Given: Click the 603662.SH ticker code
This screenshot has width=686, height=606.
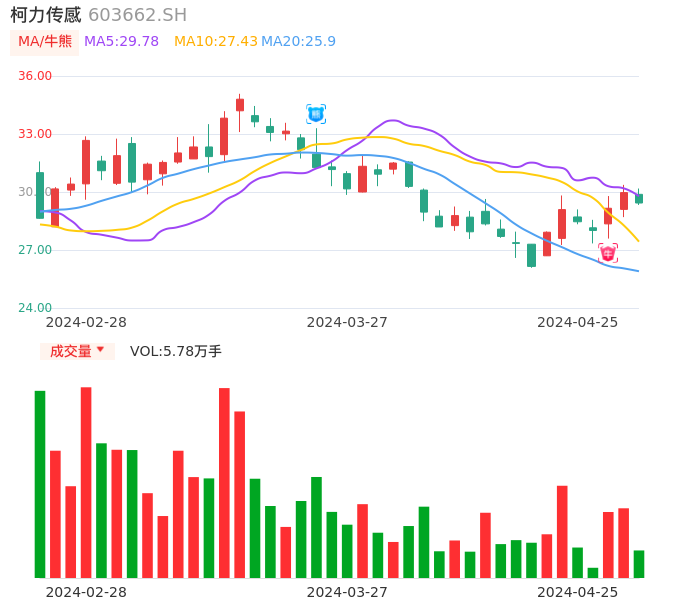Looking at the screenshot, I should [x=137, y=15].
